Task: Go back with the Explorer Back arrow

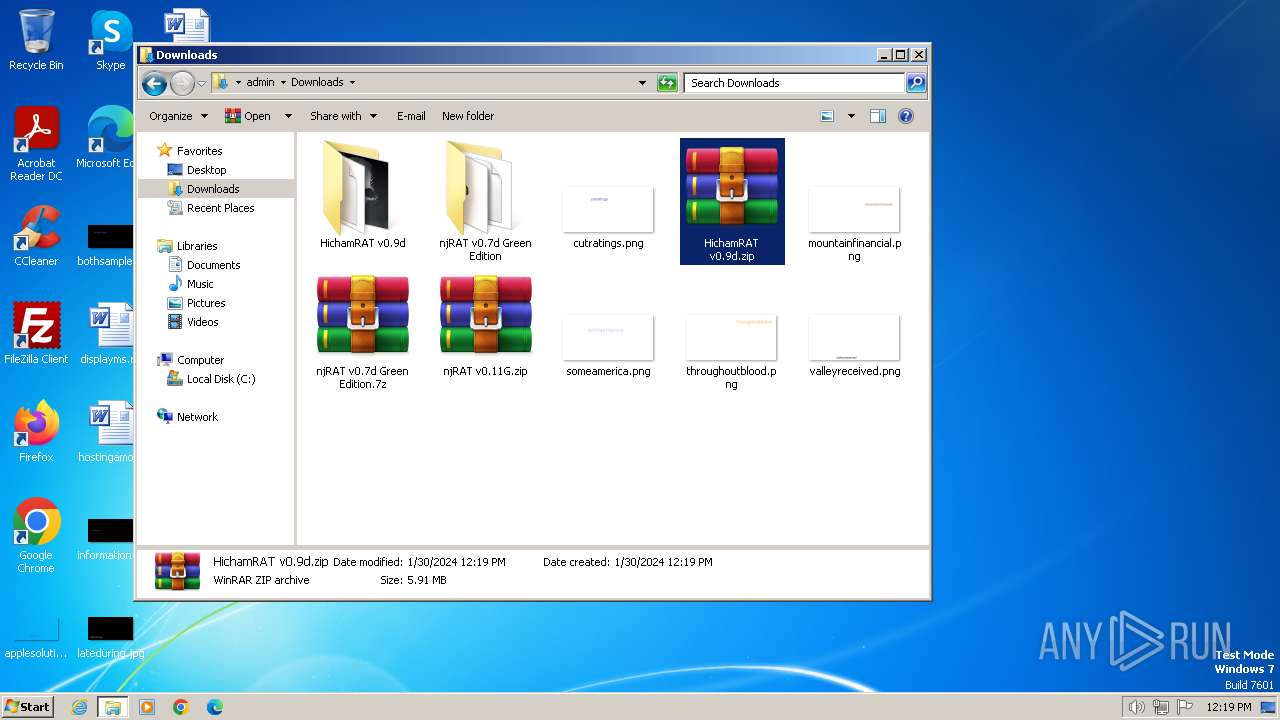Action: [154, 83]
